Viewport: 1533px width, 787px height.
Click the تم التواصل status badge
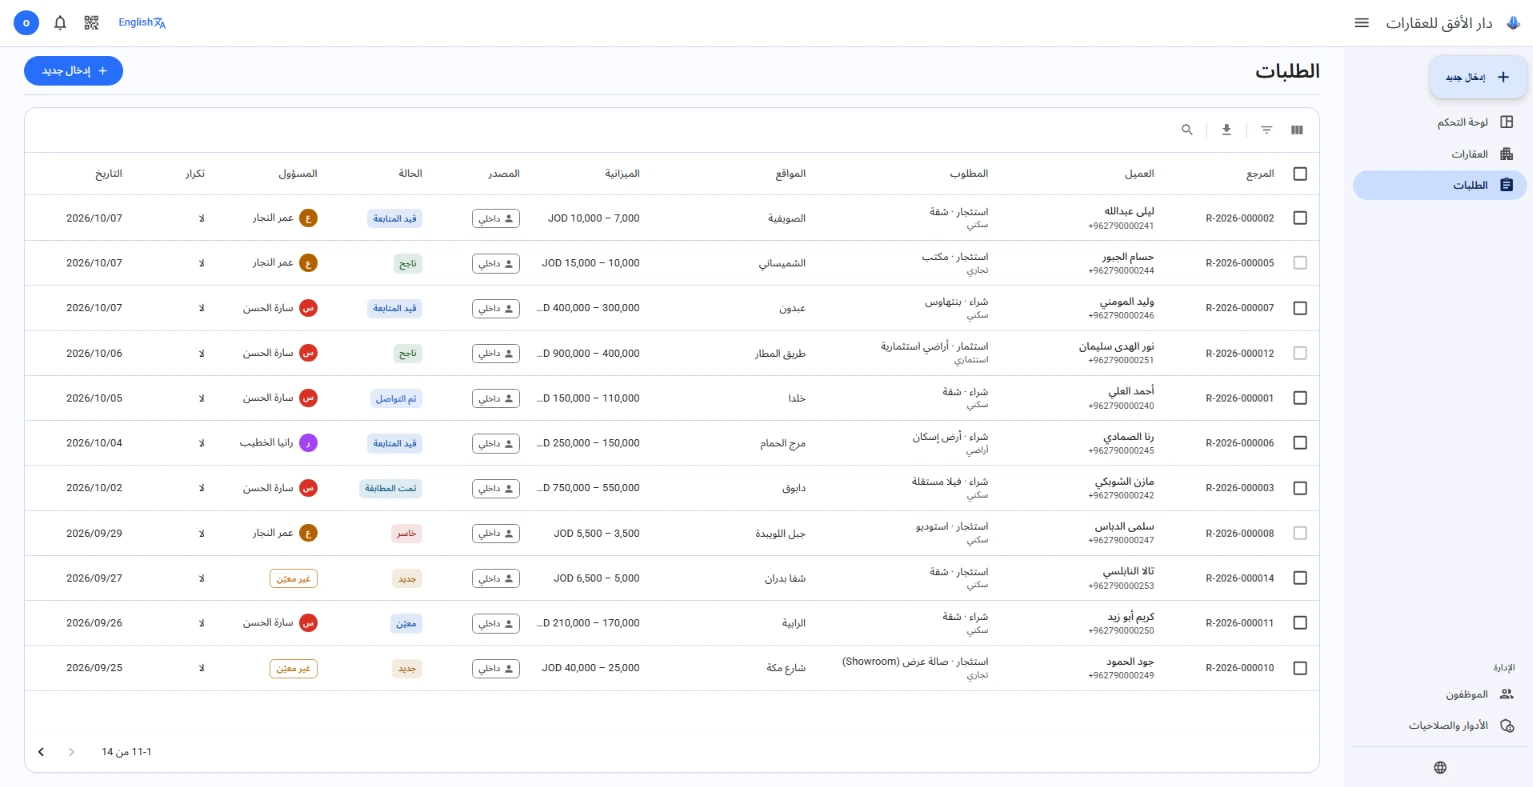(x=396, y=399)
